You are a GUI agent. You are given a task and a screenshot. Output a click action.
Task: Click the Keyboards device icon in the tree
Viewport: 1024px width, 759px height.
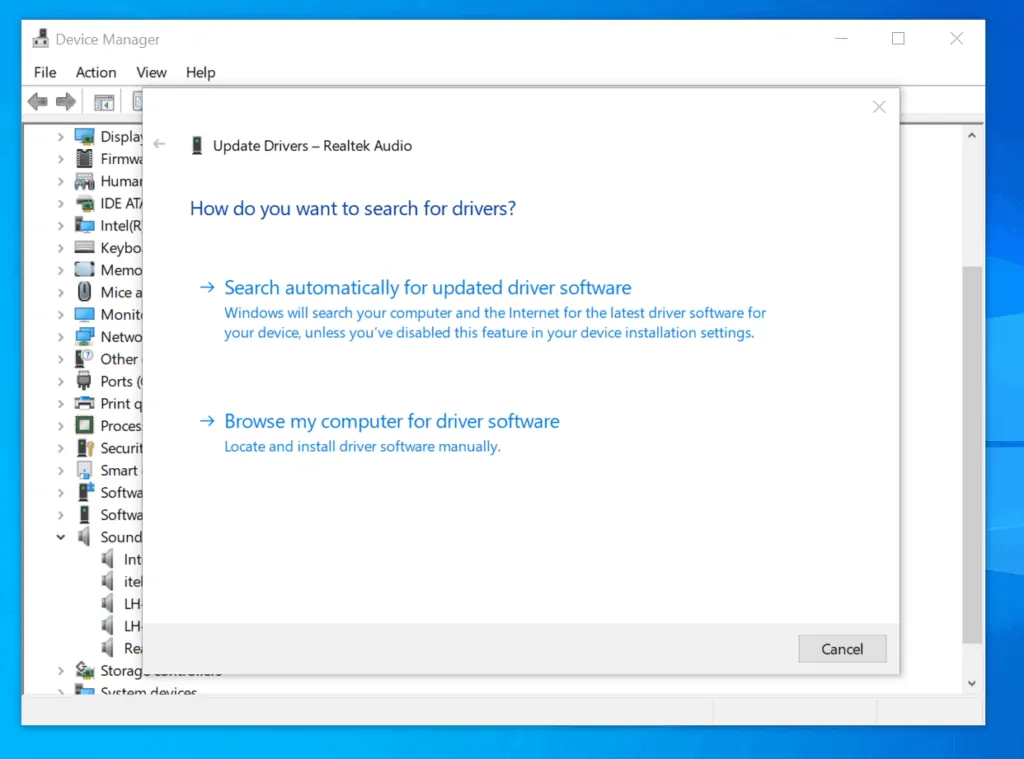point(85,247)
